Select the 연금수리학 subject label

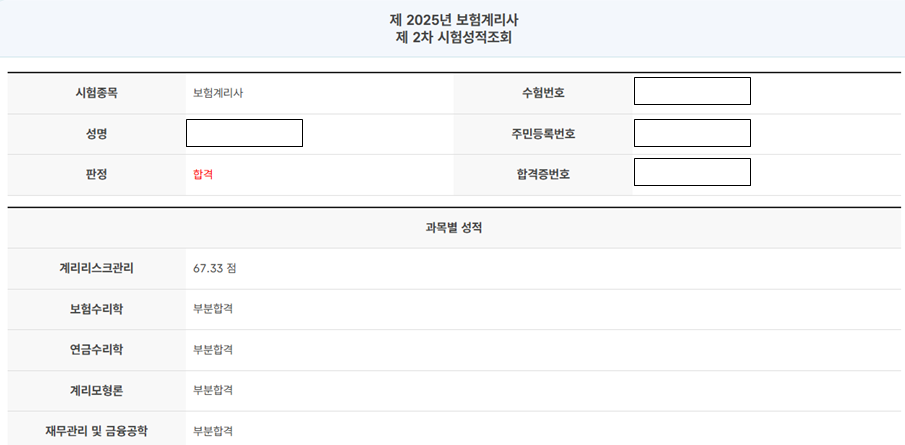click(x=96, y=350)
